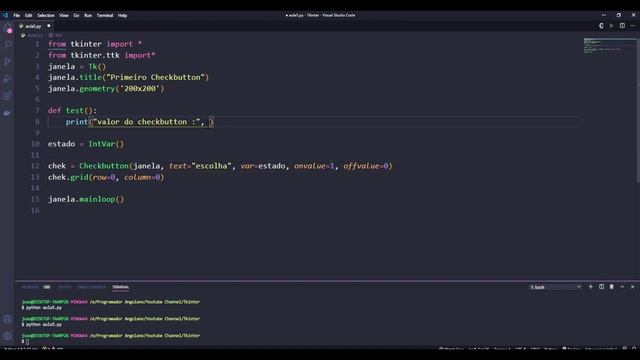The width and height of the screenshot is (640, 360).
Task: Open the Accounts icon in activity bar
Action: pos(7,319)
